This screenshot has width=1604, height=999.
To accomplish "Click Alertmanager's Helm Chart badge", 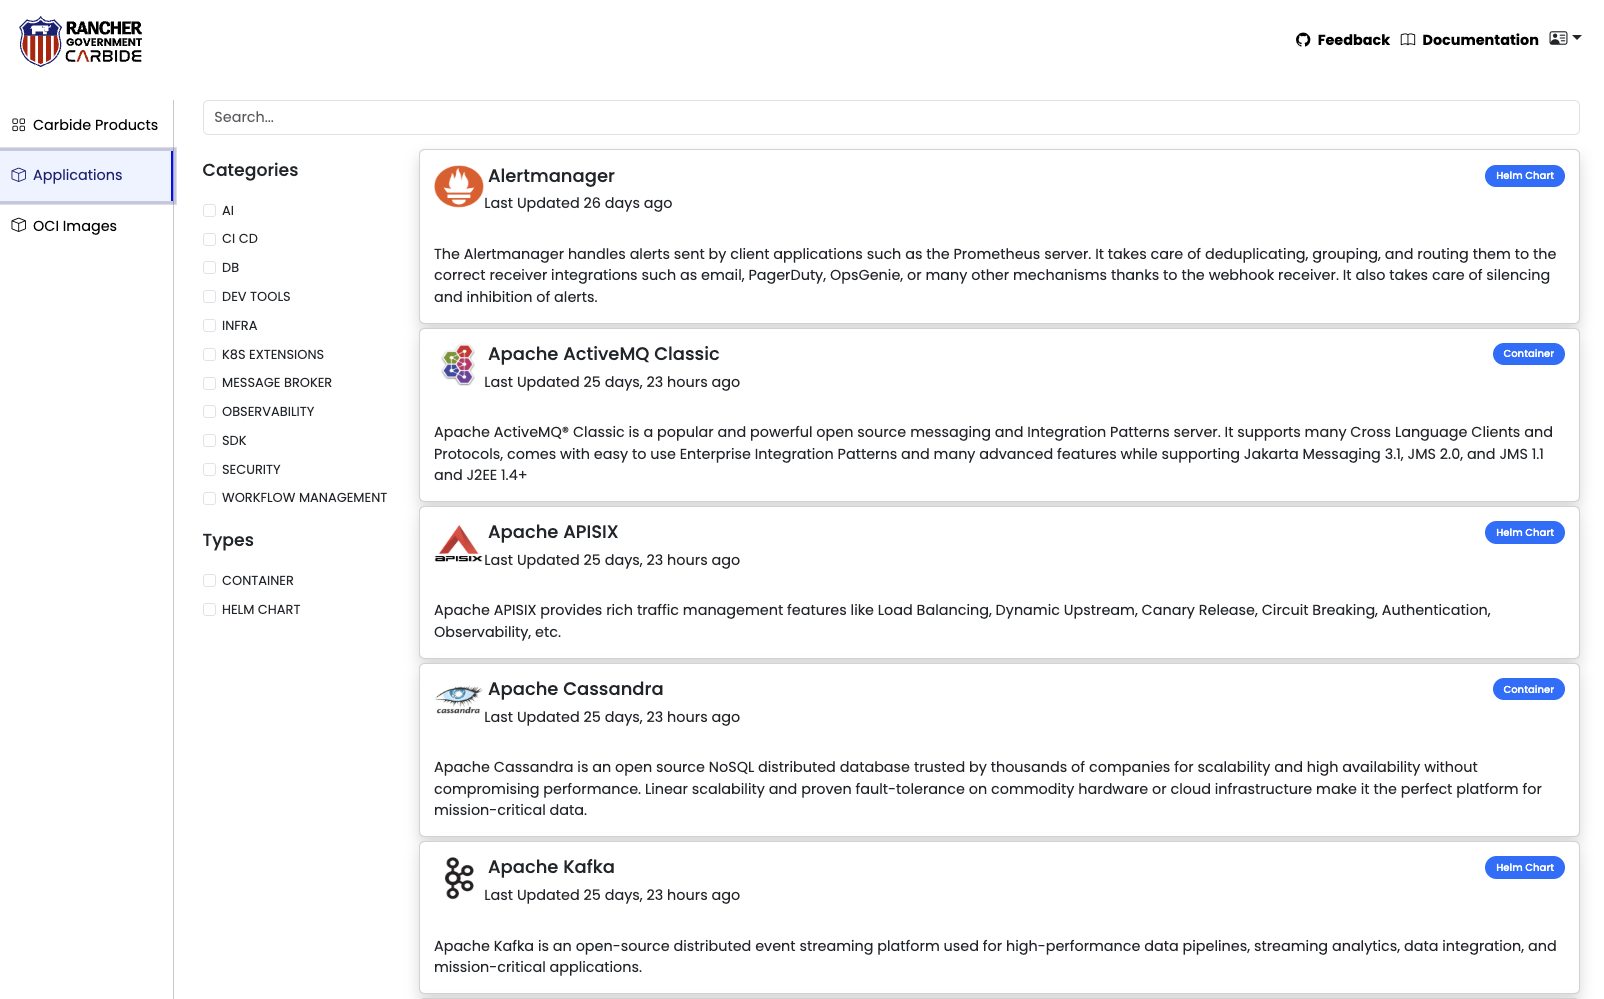I will coord(1524,176).
